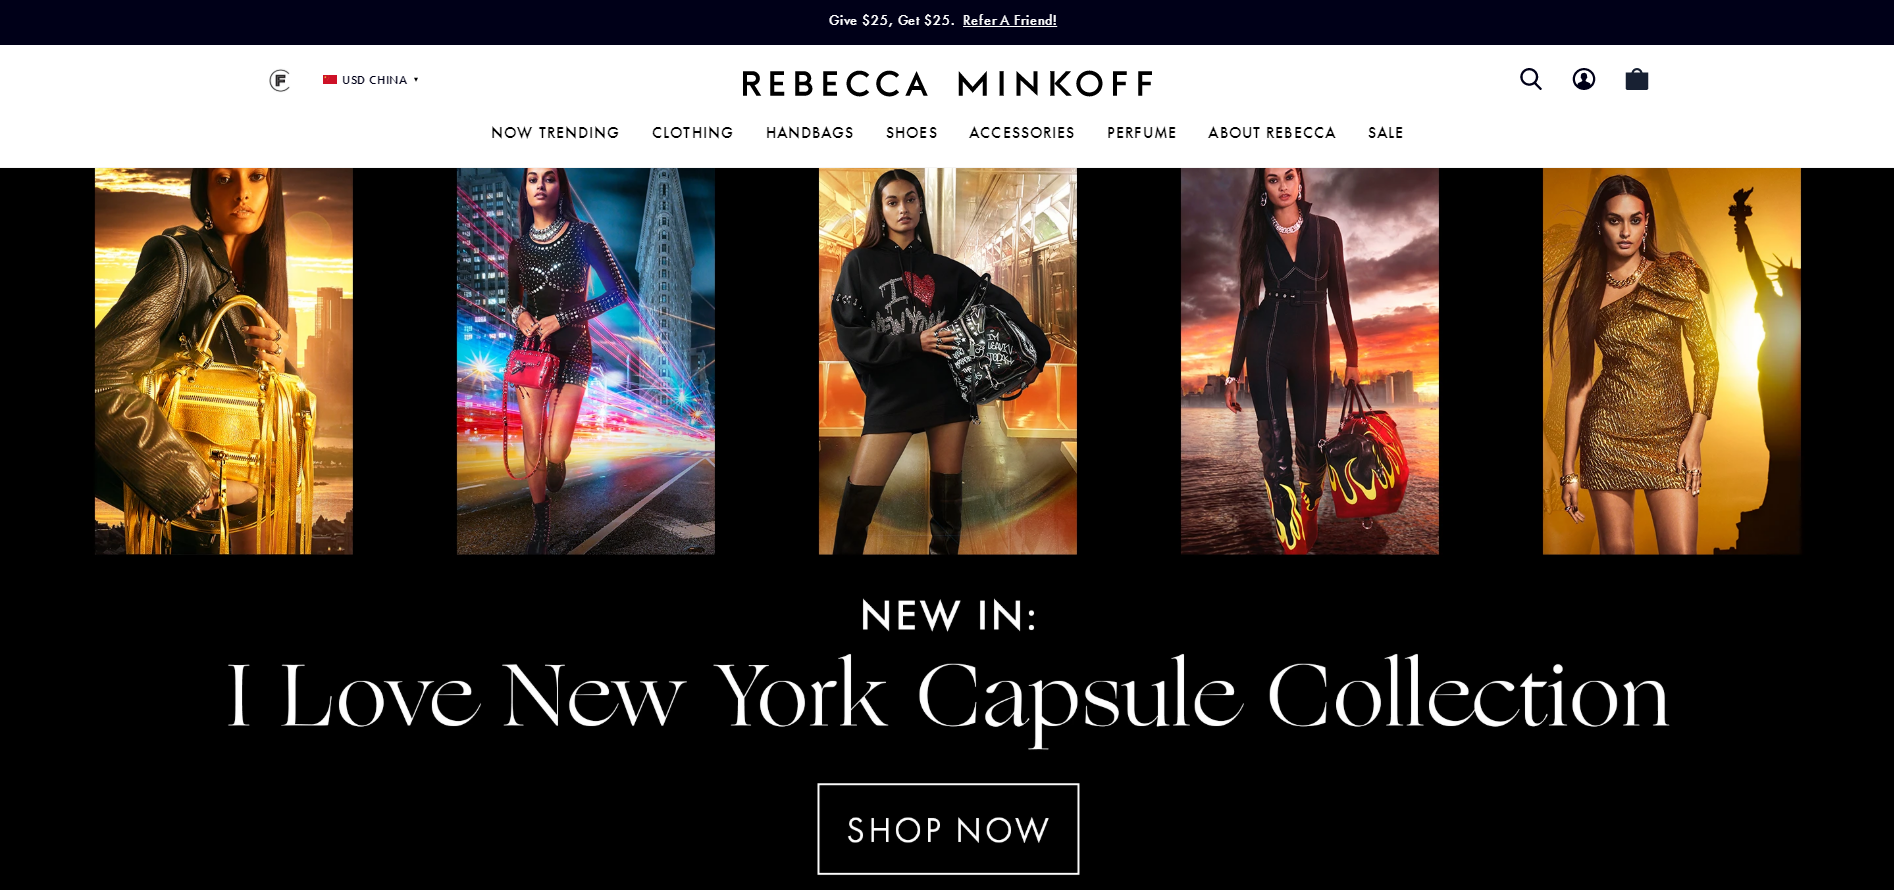The image size is (1894, 890).
Task: Open the shopping bag icon
Action: [1636, 79]
